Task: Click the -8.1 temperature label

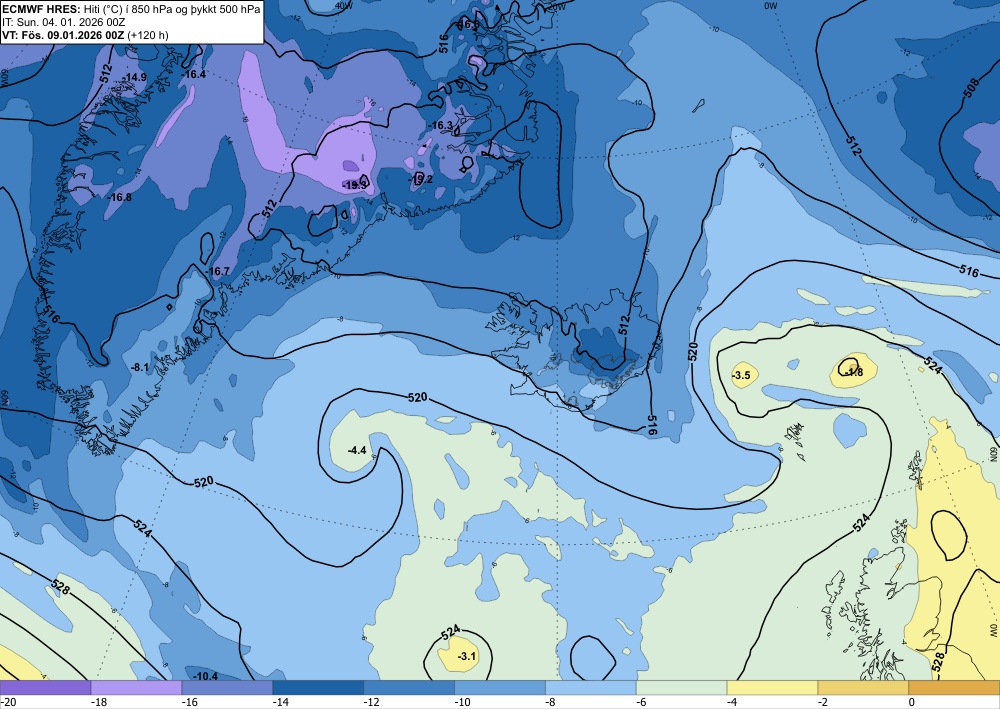Action: click(139, 367)
